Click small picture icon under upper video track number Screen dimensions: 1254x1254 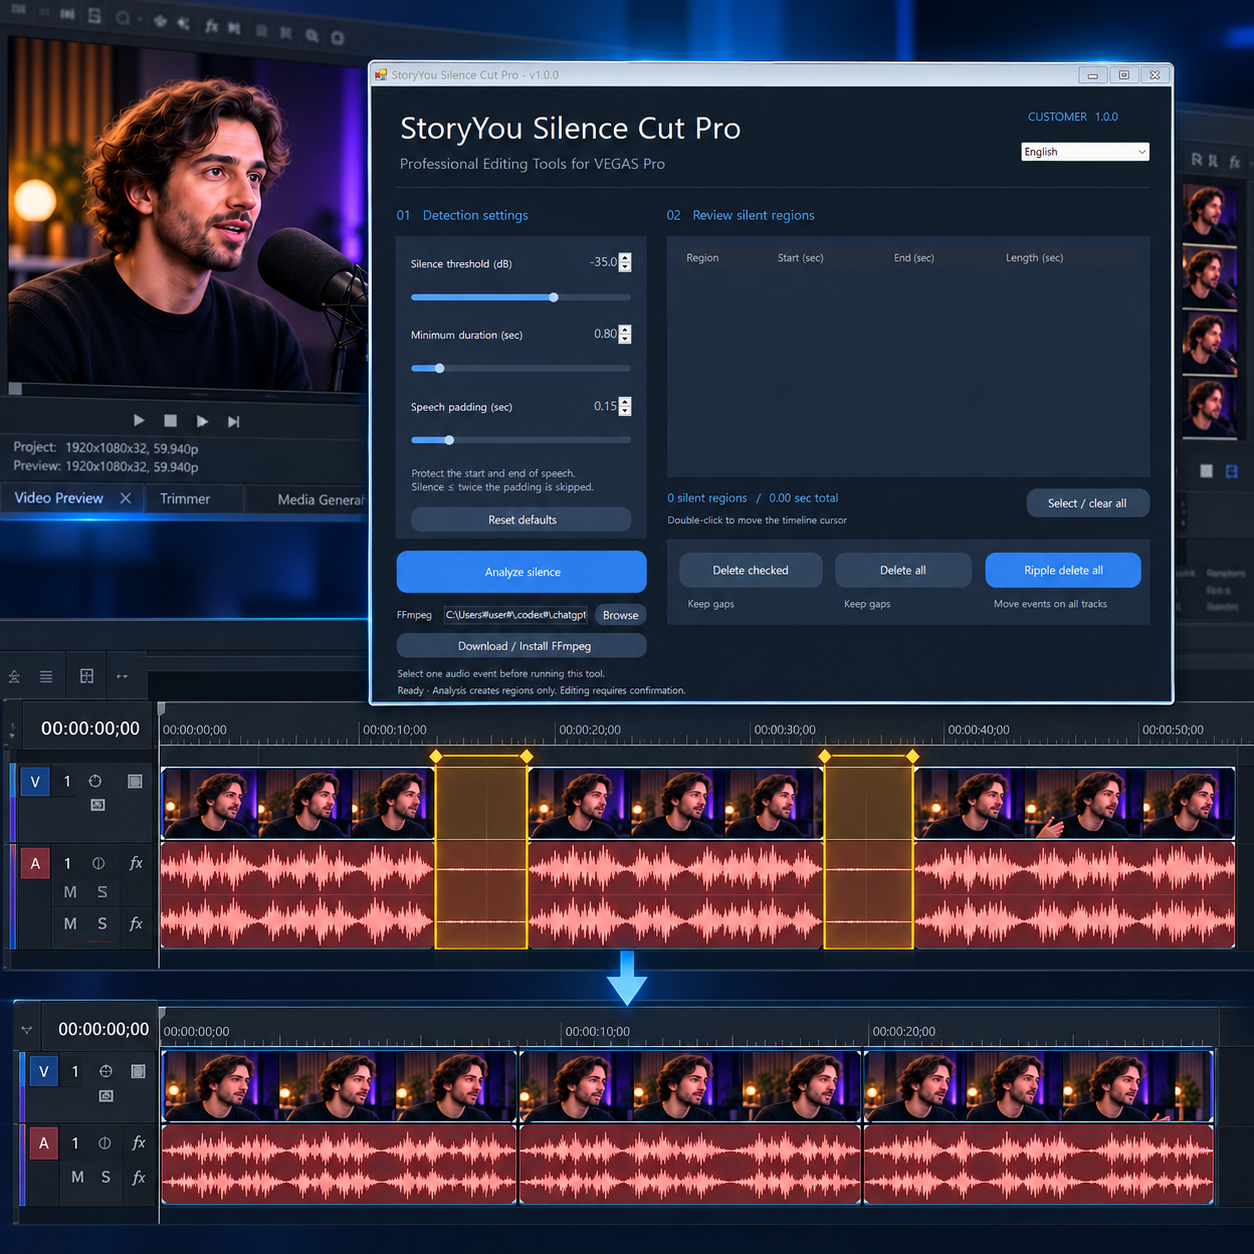coord(98,805)
